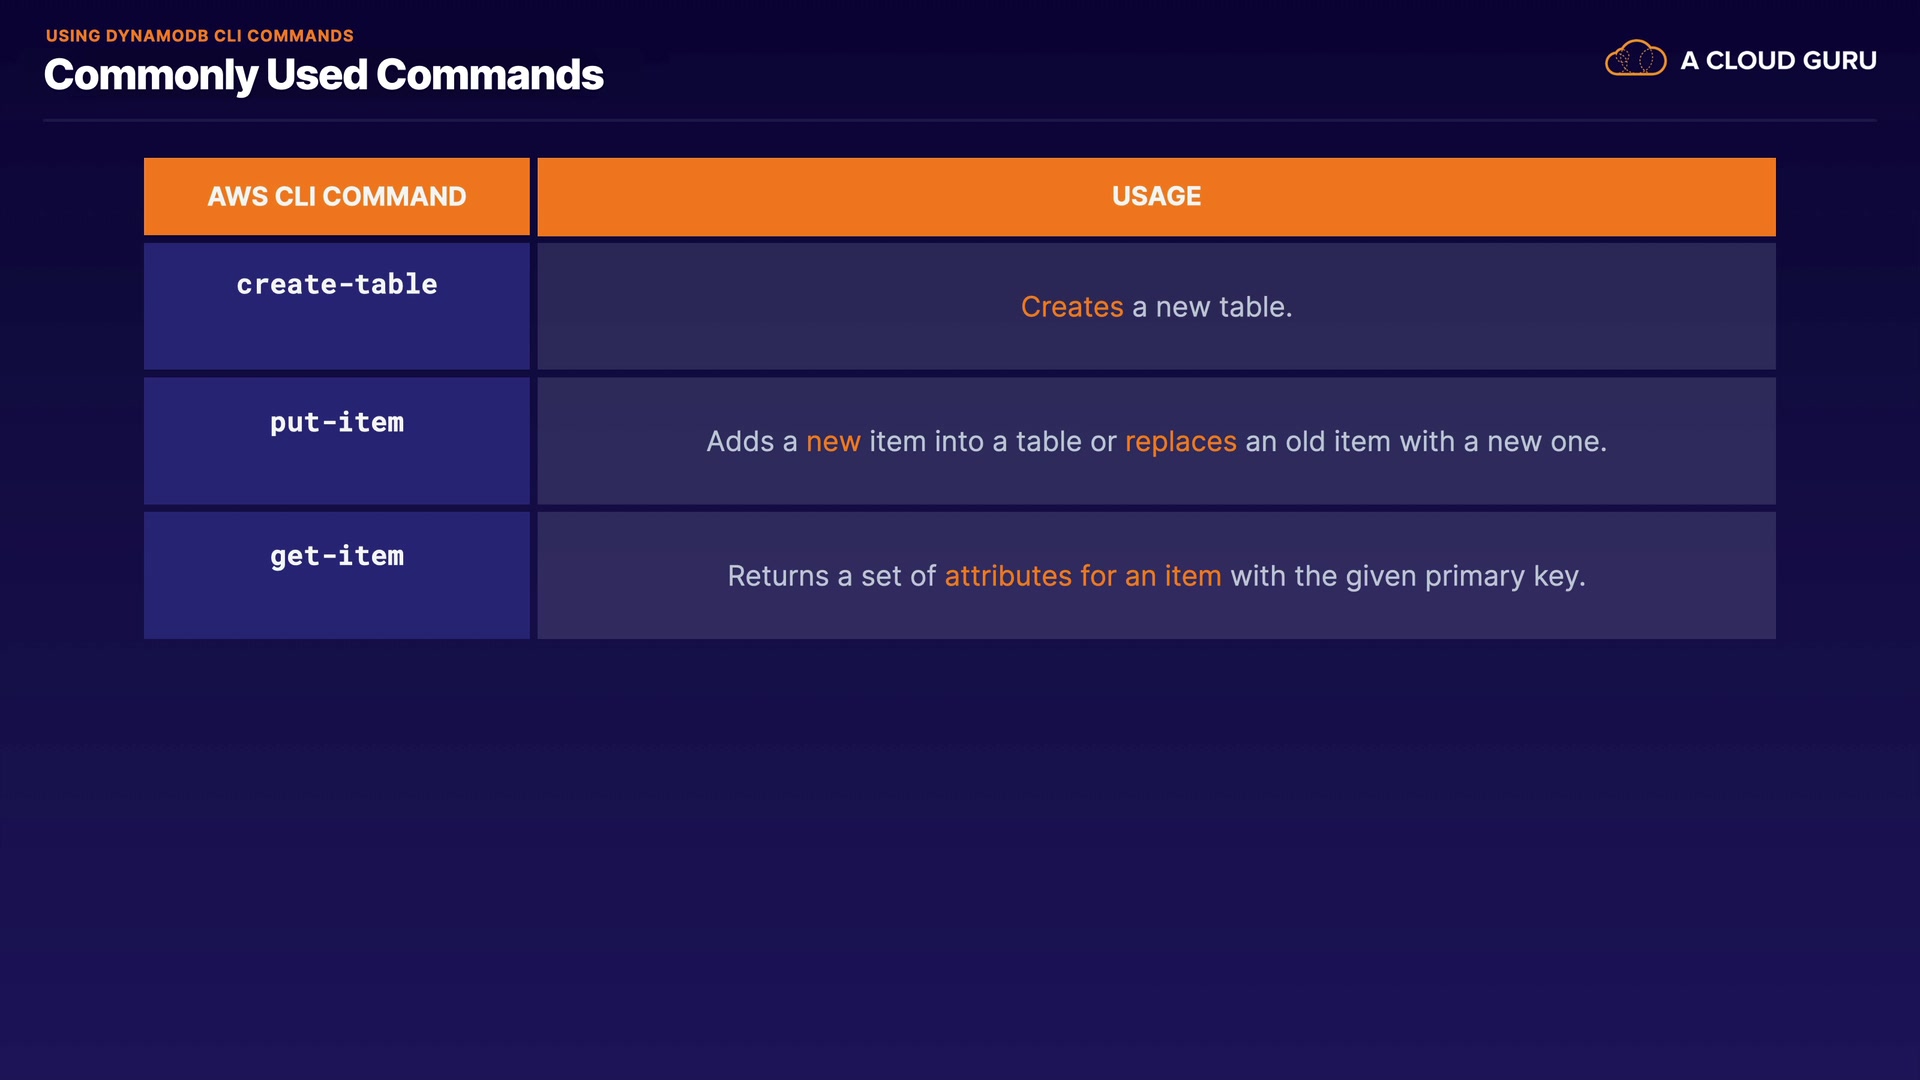Click the phrase "item into a table or"
The height and width of the screenshot is (1080, 1920).
coord(992,442)
